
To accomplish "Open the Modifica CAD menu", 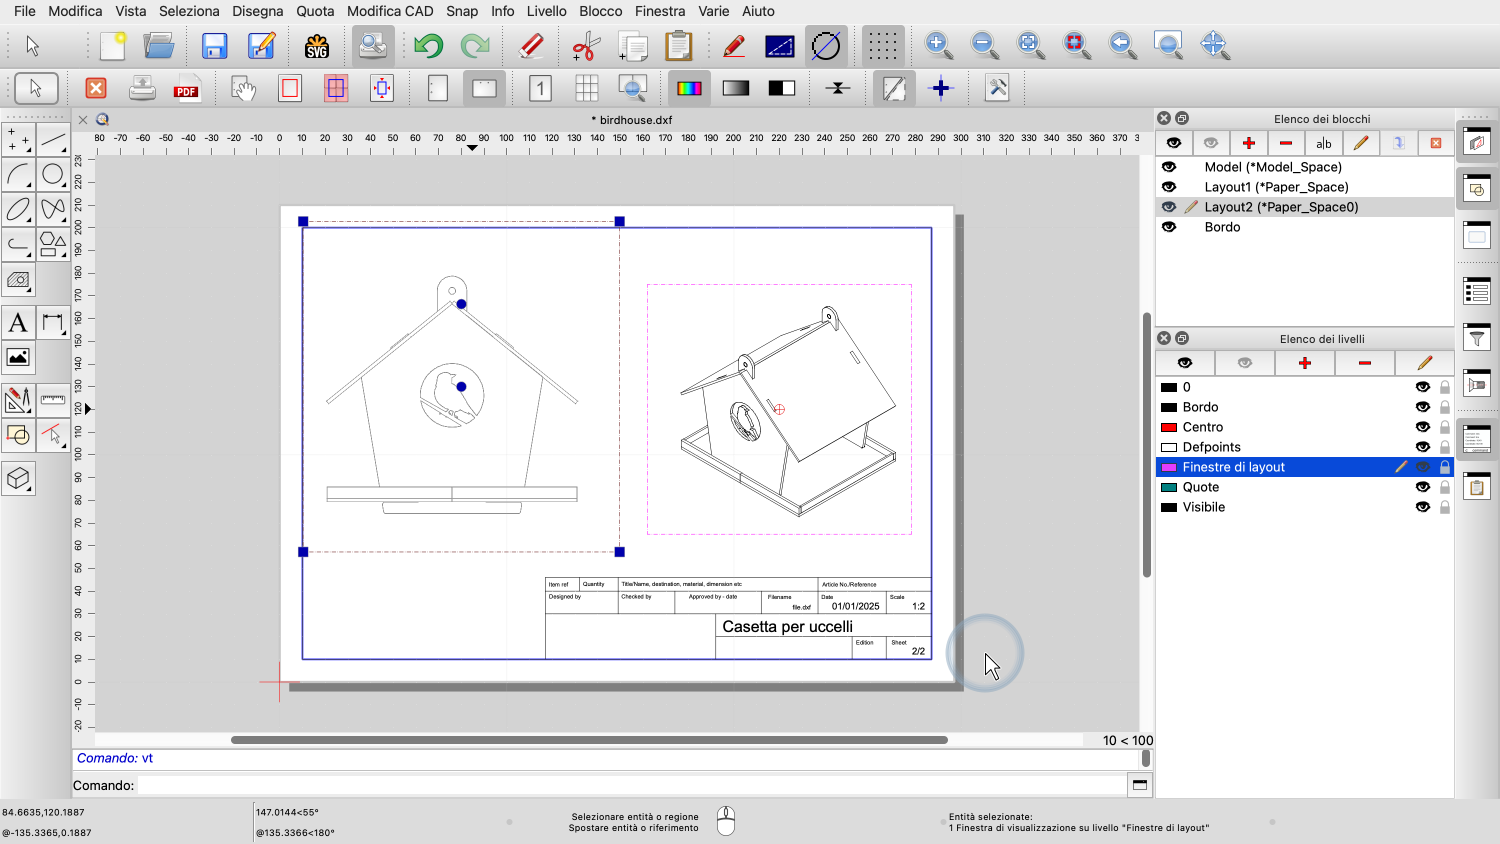I will [x=390, y=11].
